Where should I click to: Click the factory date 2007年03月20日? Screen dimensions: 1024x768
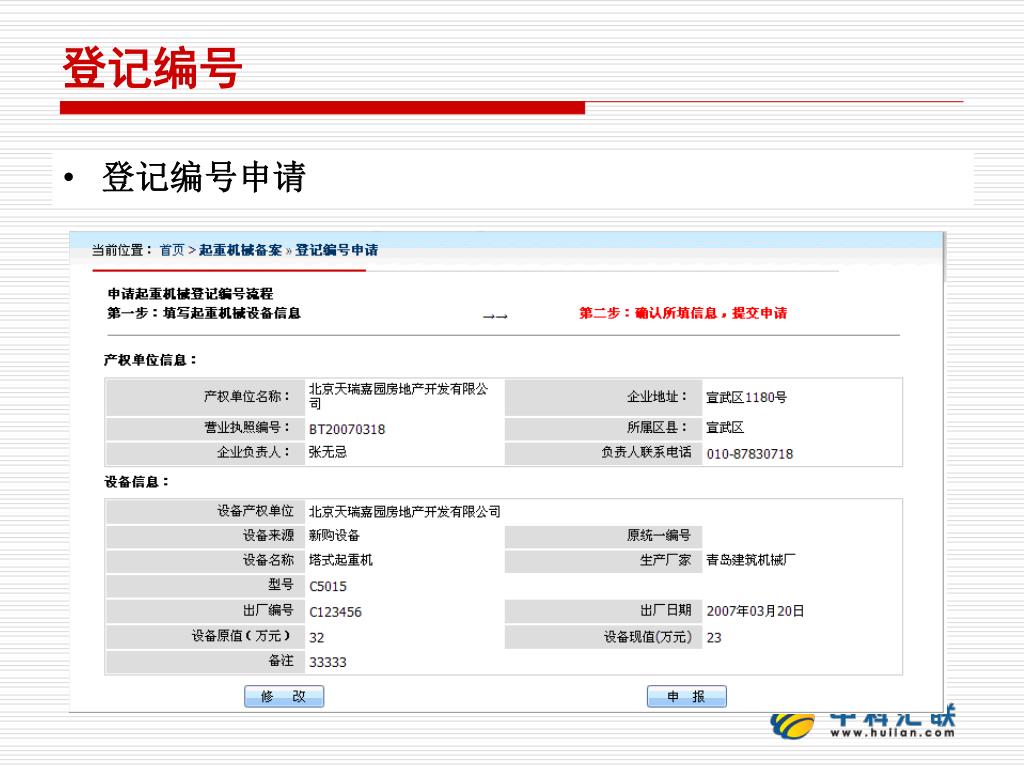coord(755,611)
